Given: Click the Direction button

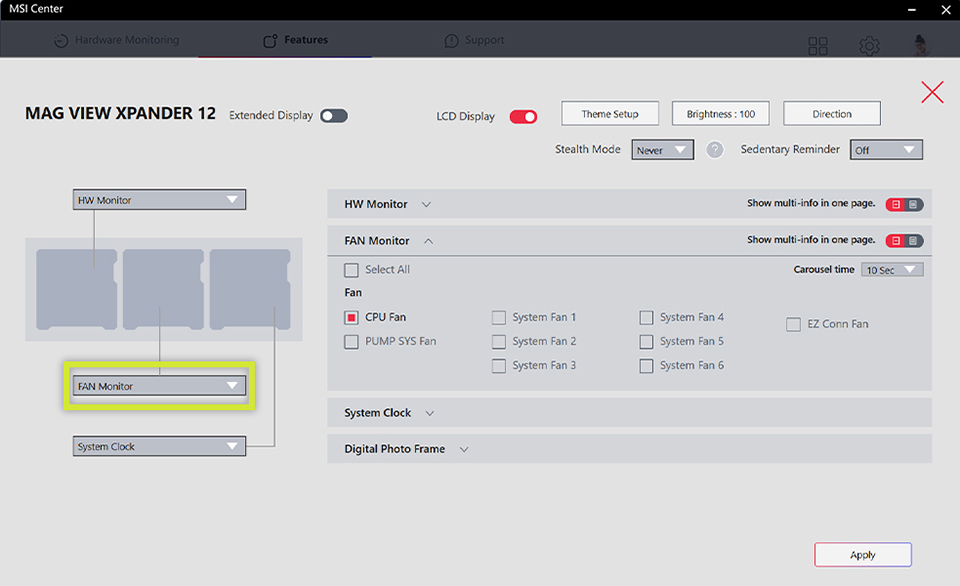Looking at the screenshot, I should click(x=832, y=114).
